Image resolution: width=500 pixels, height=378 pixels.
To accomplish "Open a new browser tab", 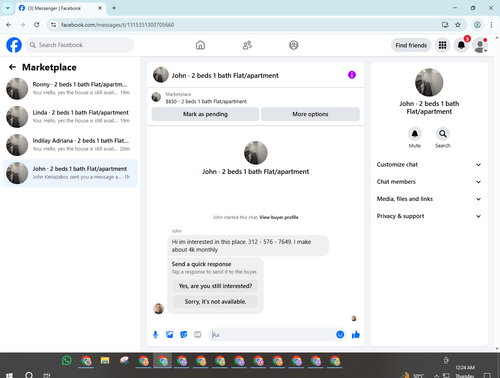I will click(114, 8).
